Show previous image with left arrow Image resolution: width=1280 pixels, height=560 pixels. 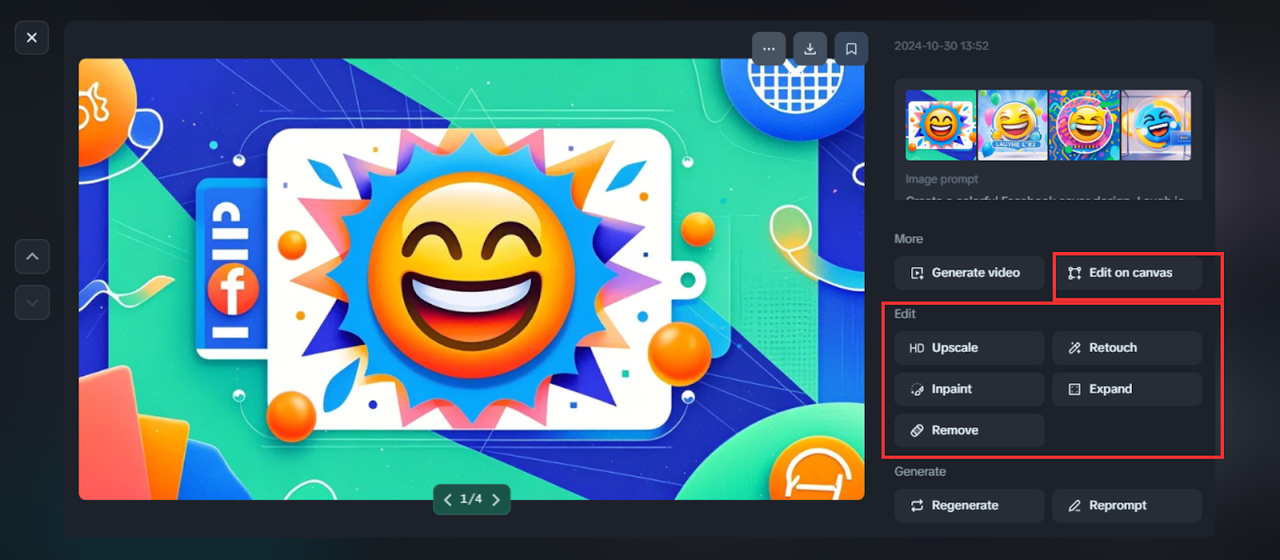[448, 499]
